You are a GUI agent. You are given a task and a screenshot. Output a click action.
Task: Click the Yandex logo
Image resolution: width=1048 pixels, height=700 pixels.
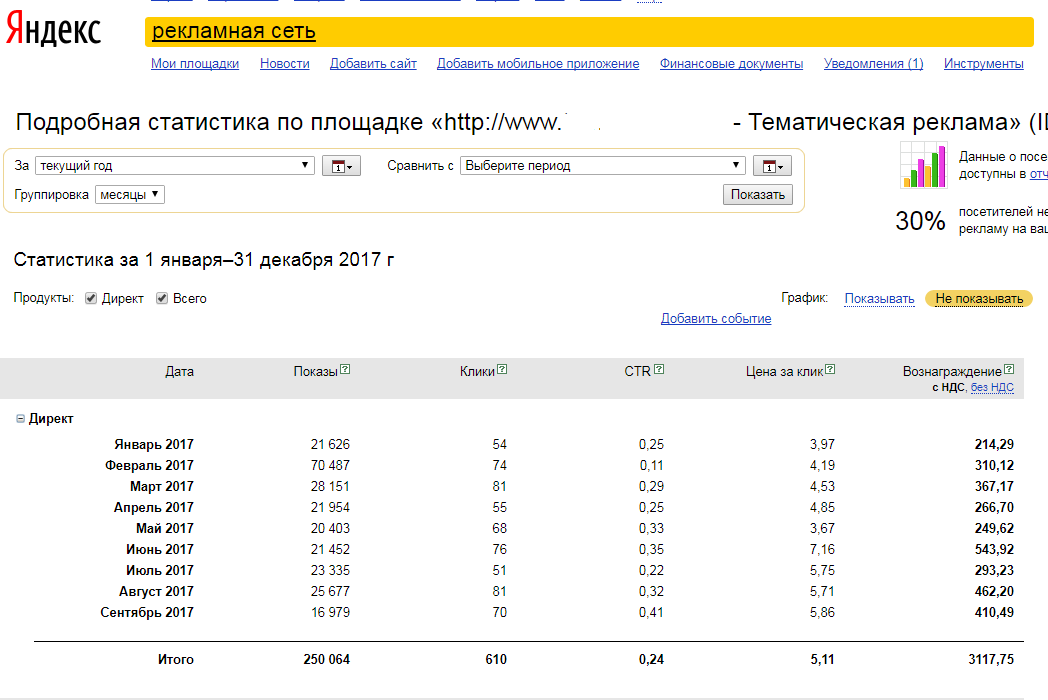click(53, 29)
